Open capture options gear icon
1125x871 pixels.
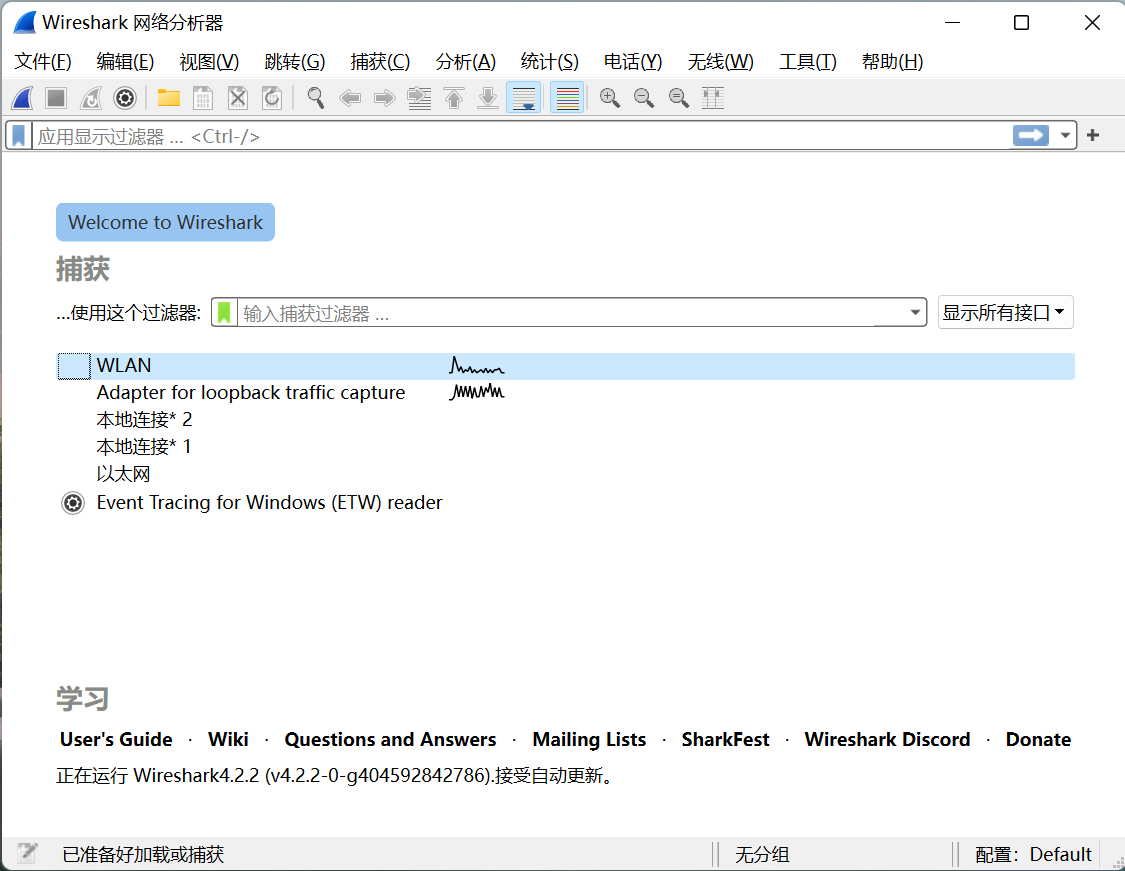tap(125, 98)
